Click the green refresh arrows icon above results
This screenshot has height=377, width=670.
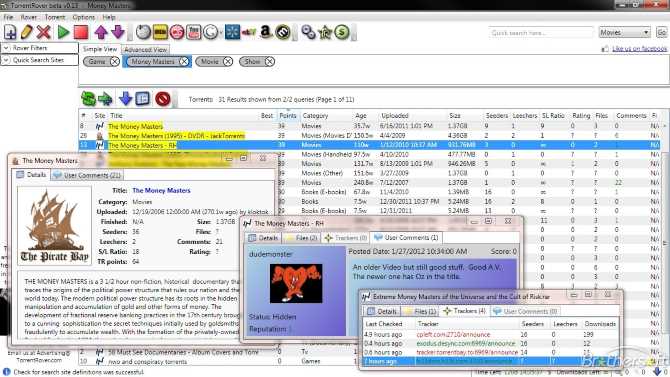88,99
